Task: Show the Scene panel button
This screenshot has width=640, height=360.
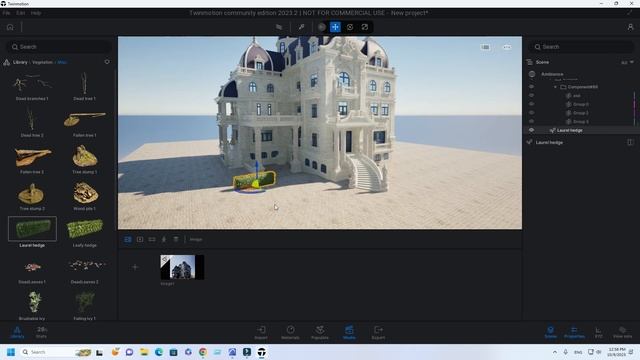Action: (x=550, y=332)
